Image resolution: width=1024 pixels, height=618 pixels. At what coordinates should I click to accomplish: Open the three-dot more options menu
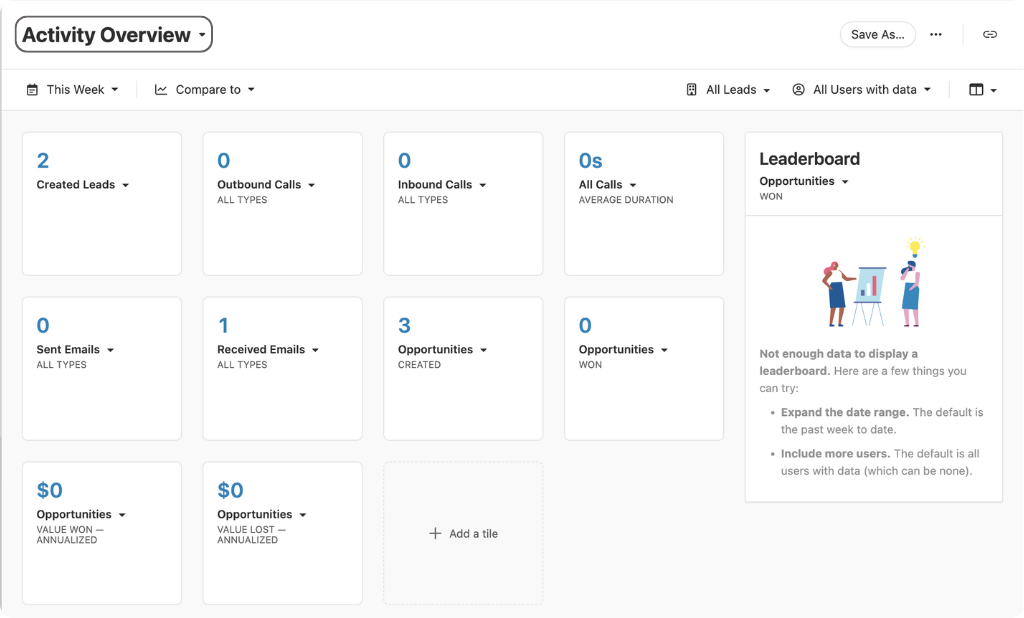(x=936, y=35)
